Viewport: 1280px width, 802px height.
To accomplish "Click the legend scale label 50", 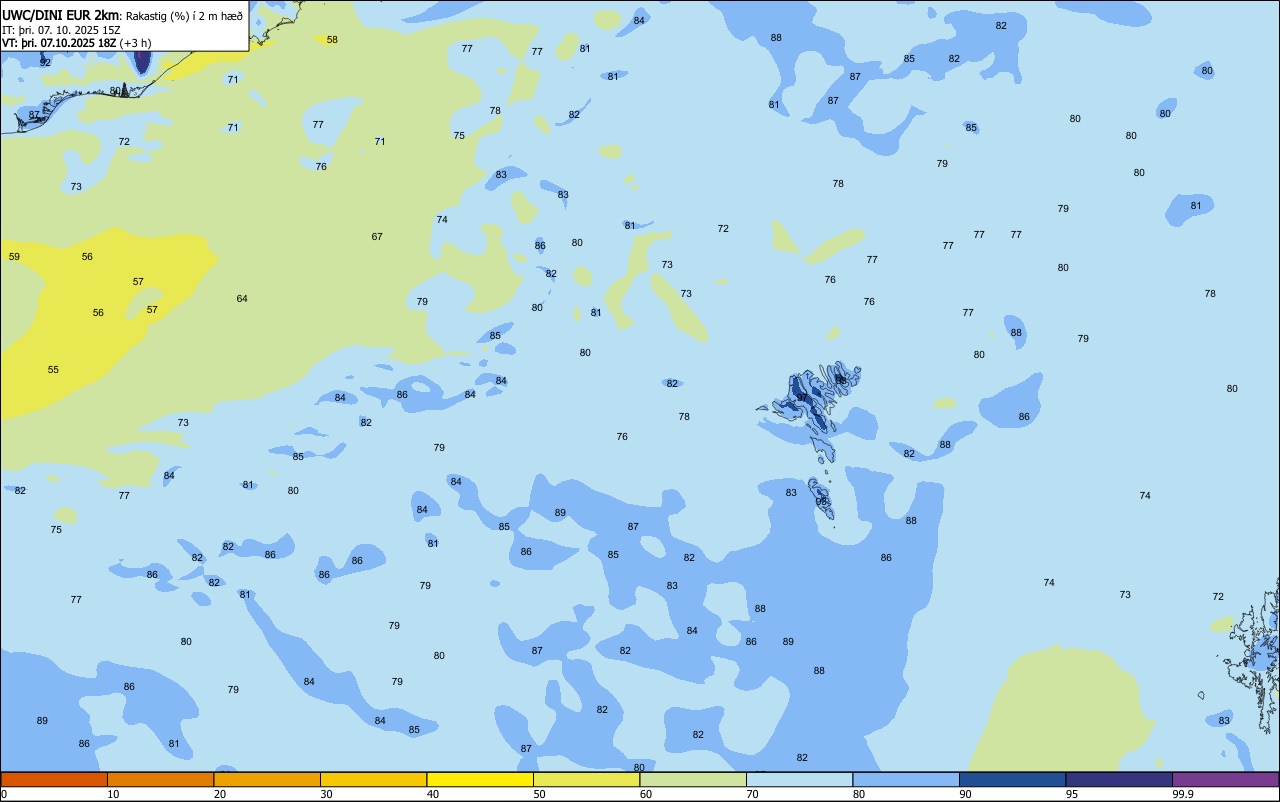I will pyautogui.click(x=540, y=794).
